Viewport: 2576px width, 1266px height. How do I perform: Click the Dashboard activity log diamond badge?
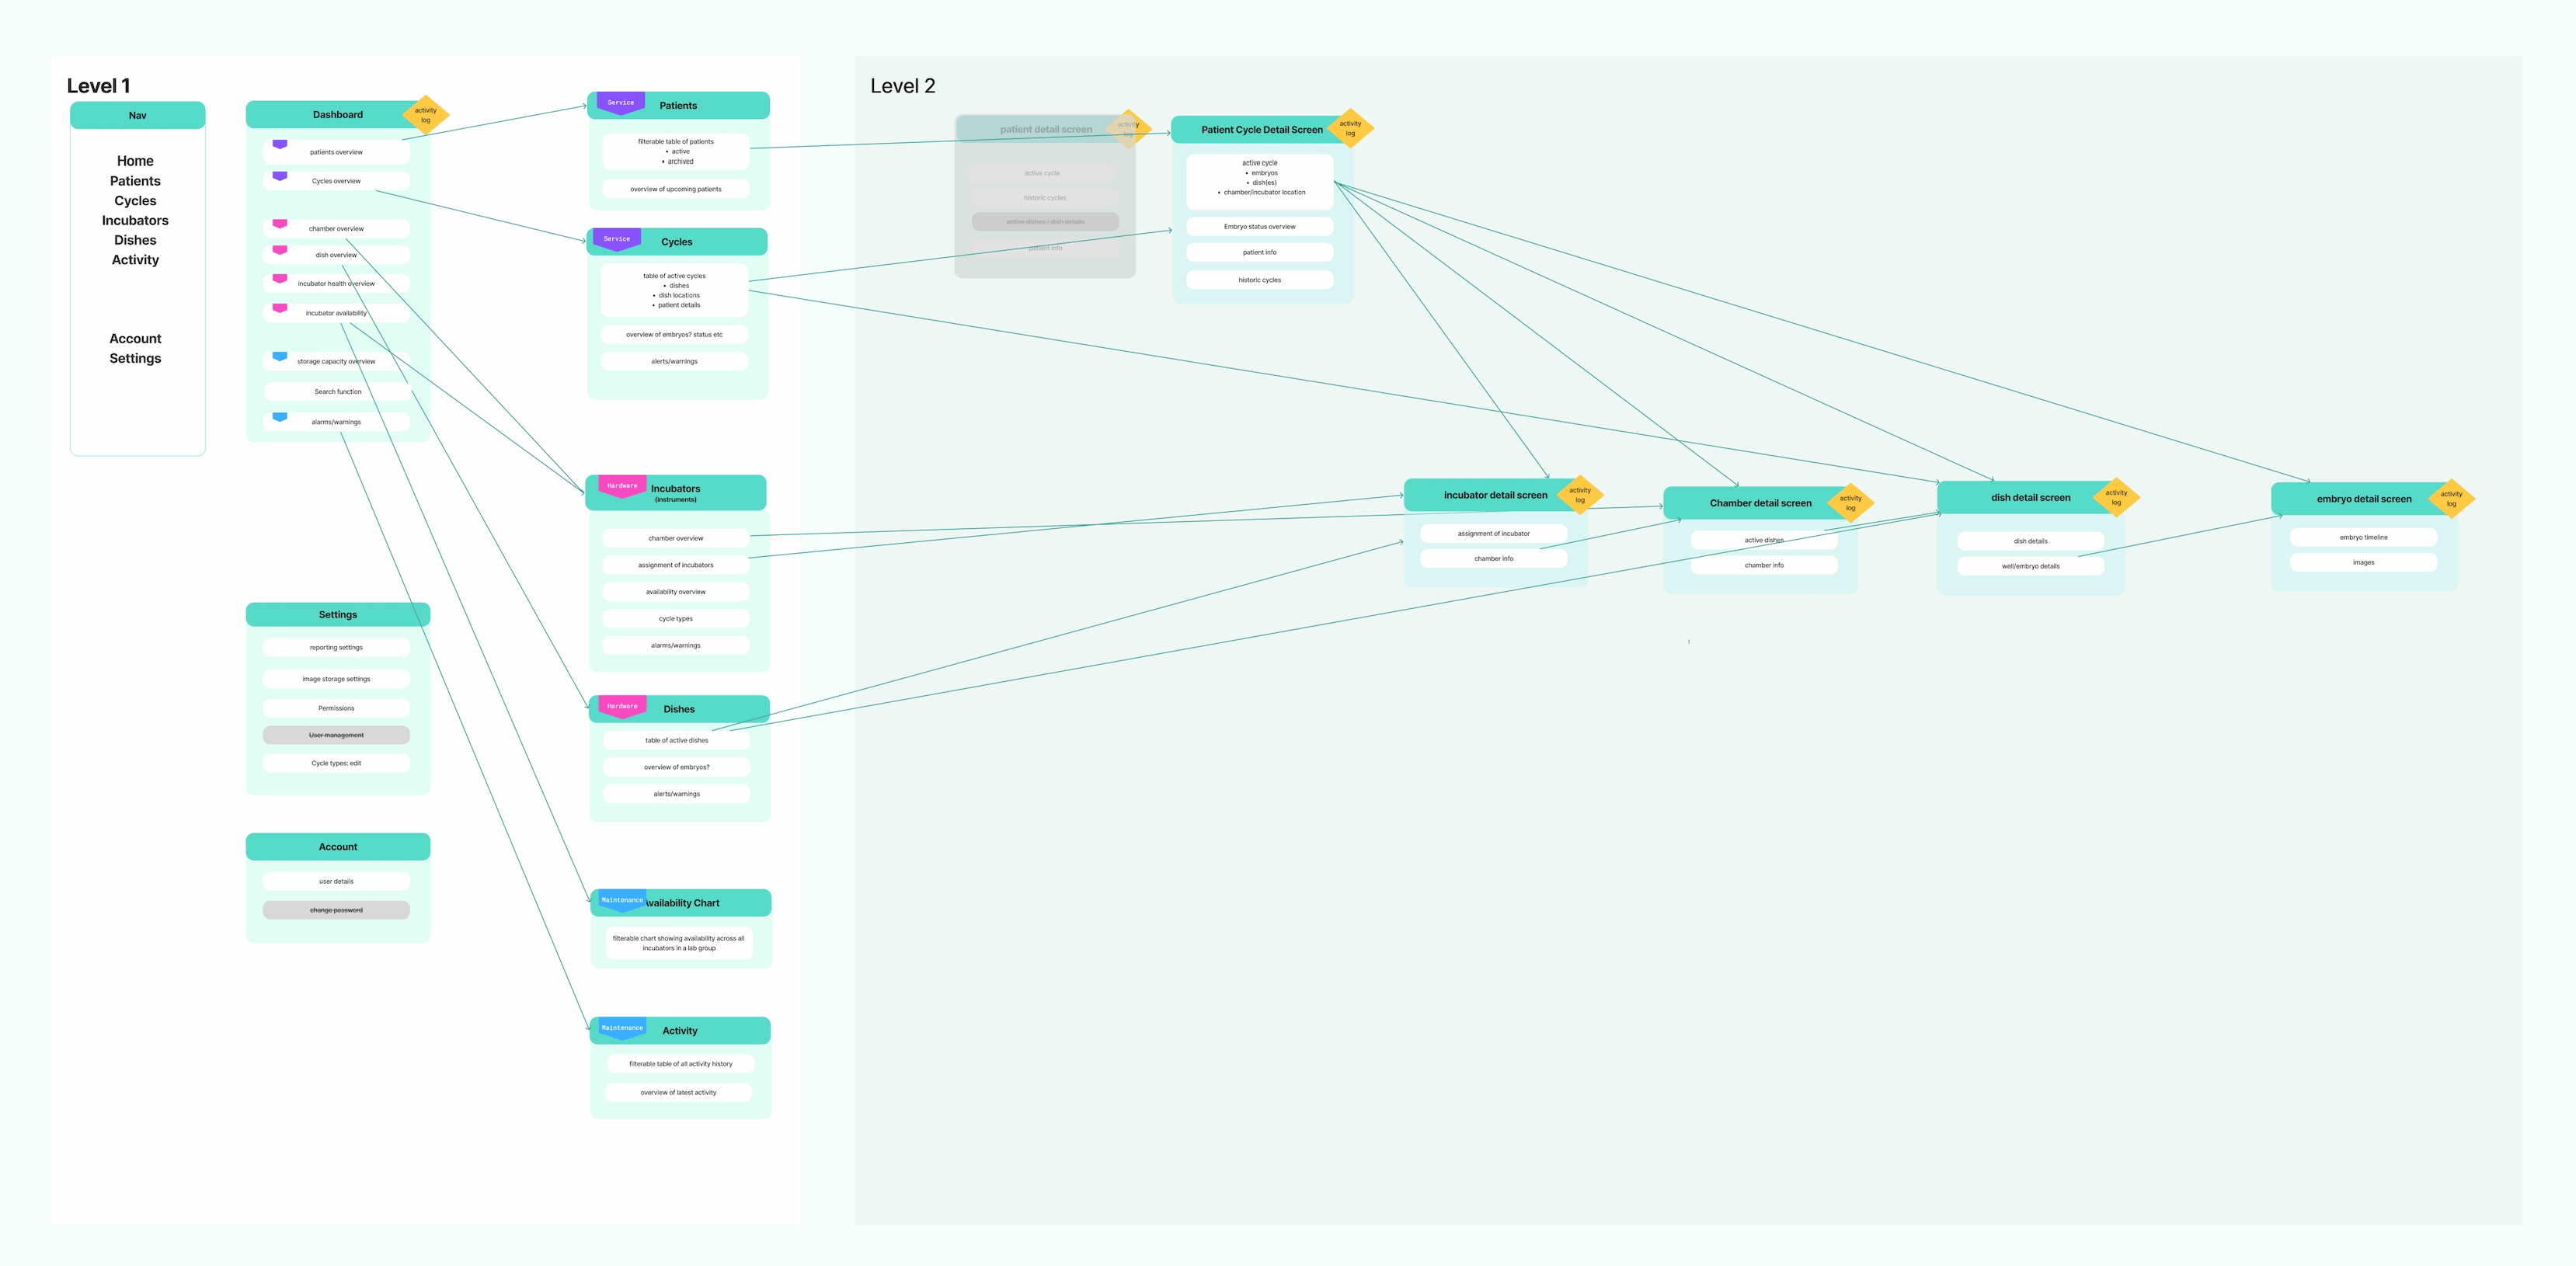(x=425, y=115)
